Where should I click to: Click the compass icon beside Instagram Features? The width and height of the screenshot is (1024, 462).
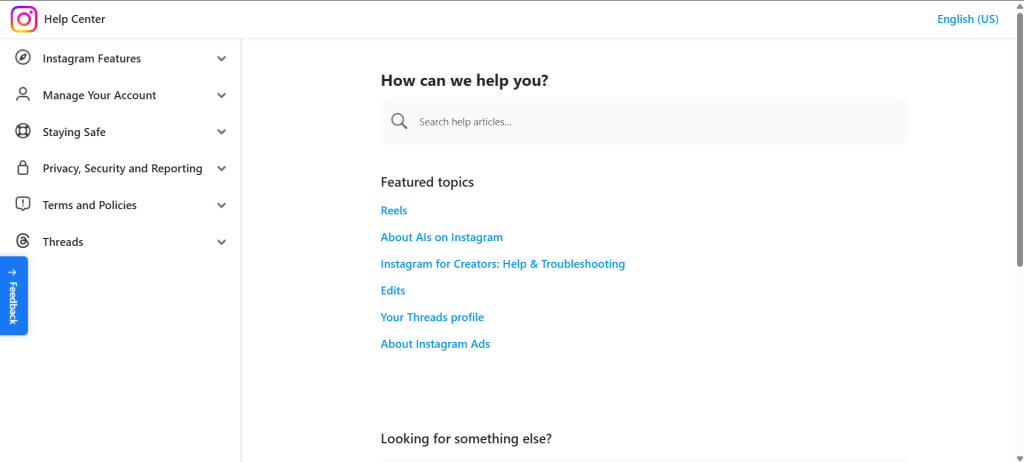23,58
